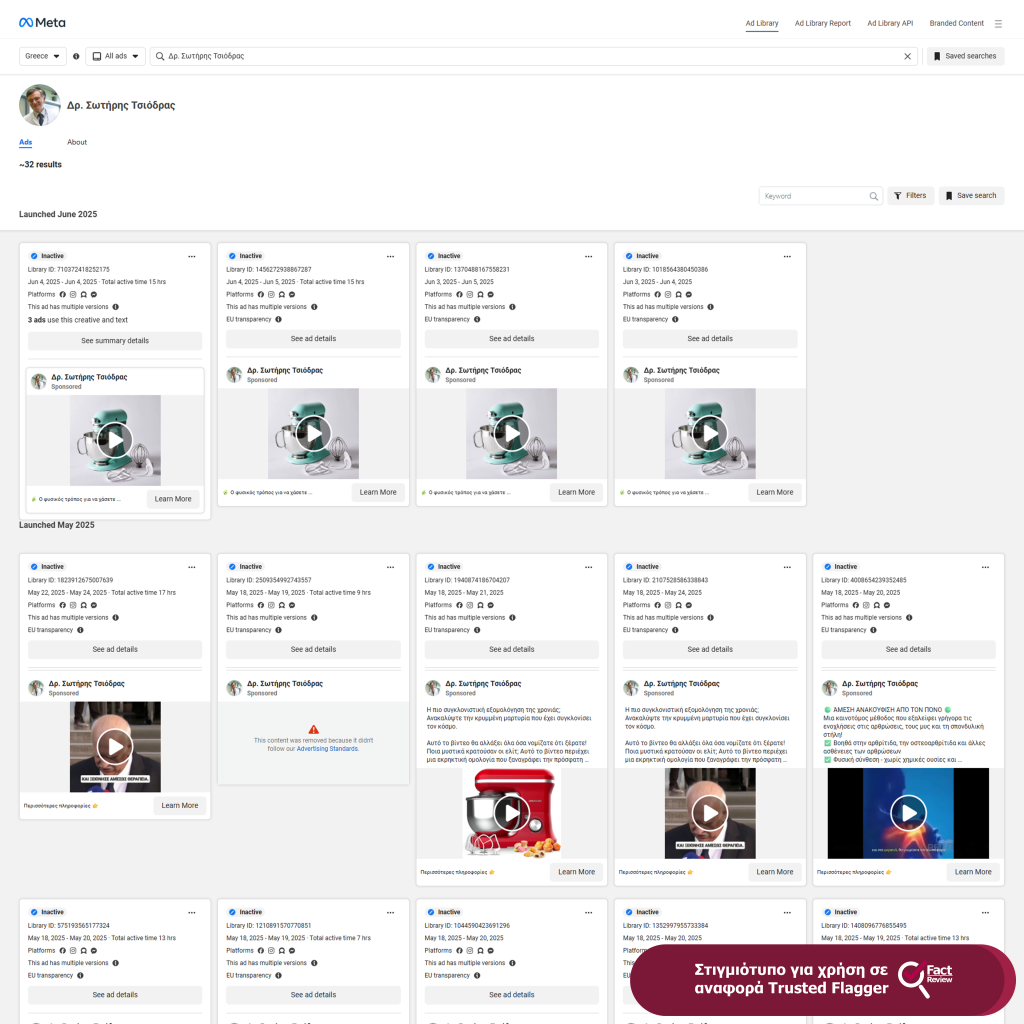Click info icon next to Greece country selector
1024x1024 pixels.
[76, 56]
